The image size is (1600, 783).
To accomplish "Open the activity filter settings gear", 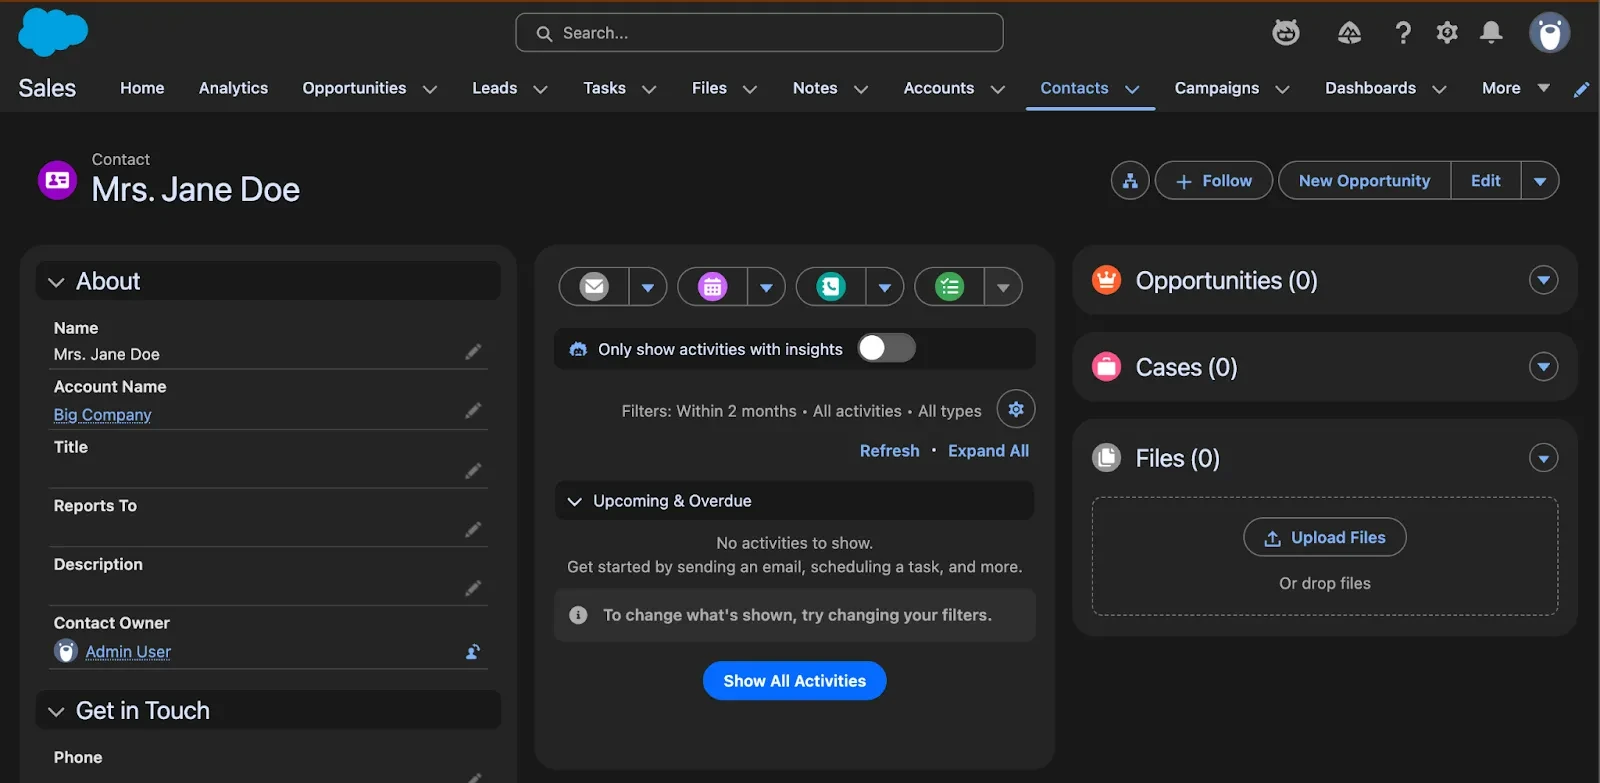I will pos(1016,409).
